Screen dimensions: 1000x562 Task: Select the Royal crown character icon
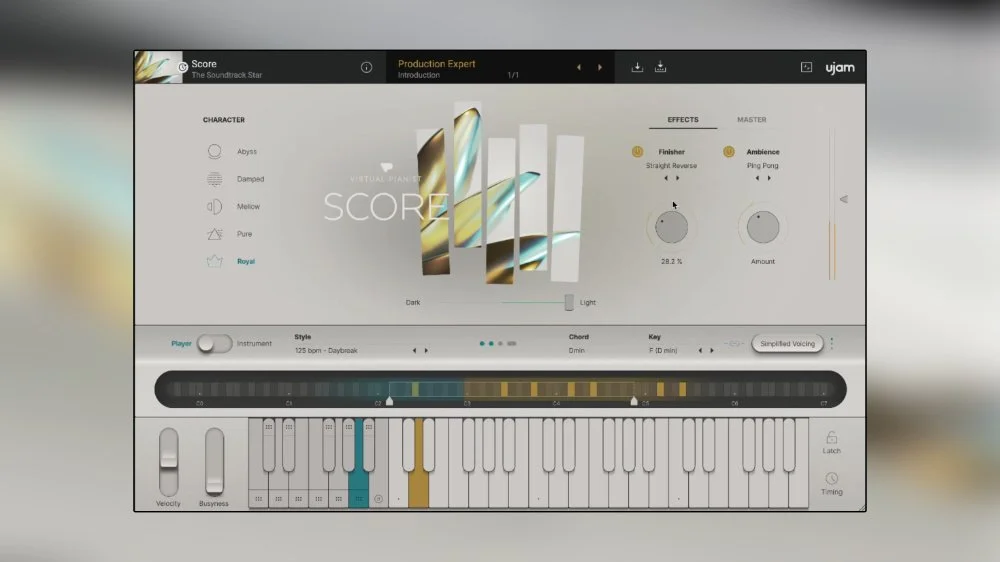click(x=214, y=261)
